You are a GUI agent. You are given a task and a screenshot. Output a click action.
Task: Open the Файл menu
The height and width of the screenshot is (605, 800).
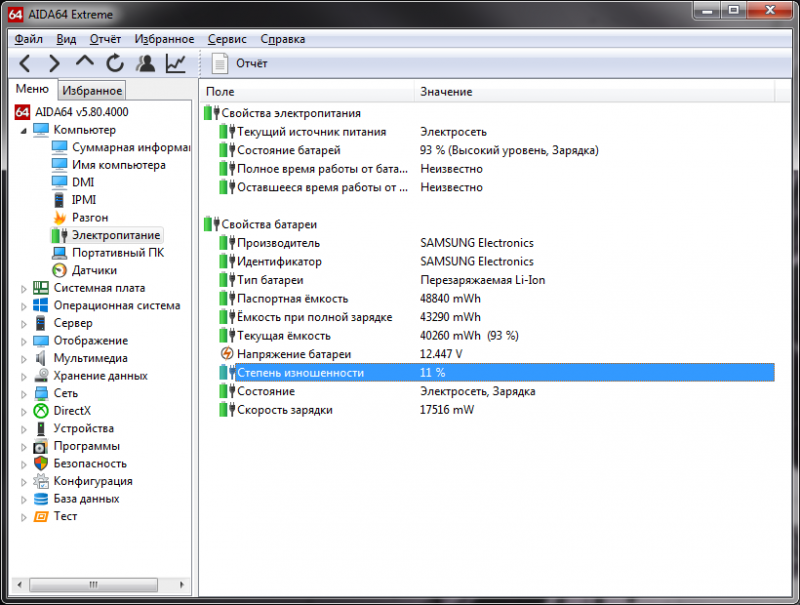29,39
